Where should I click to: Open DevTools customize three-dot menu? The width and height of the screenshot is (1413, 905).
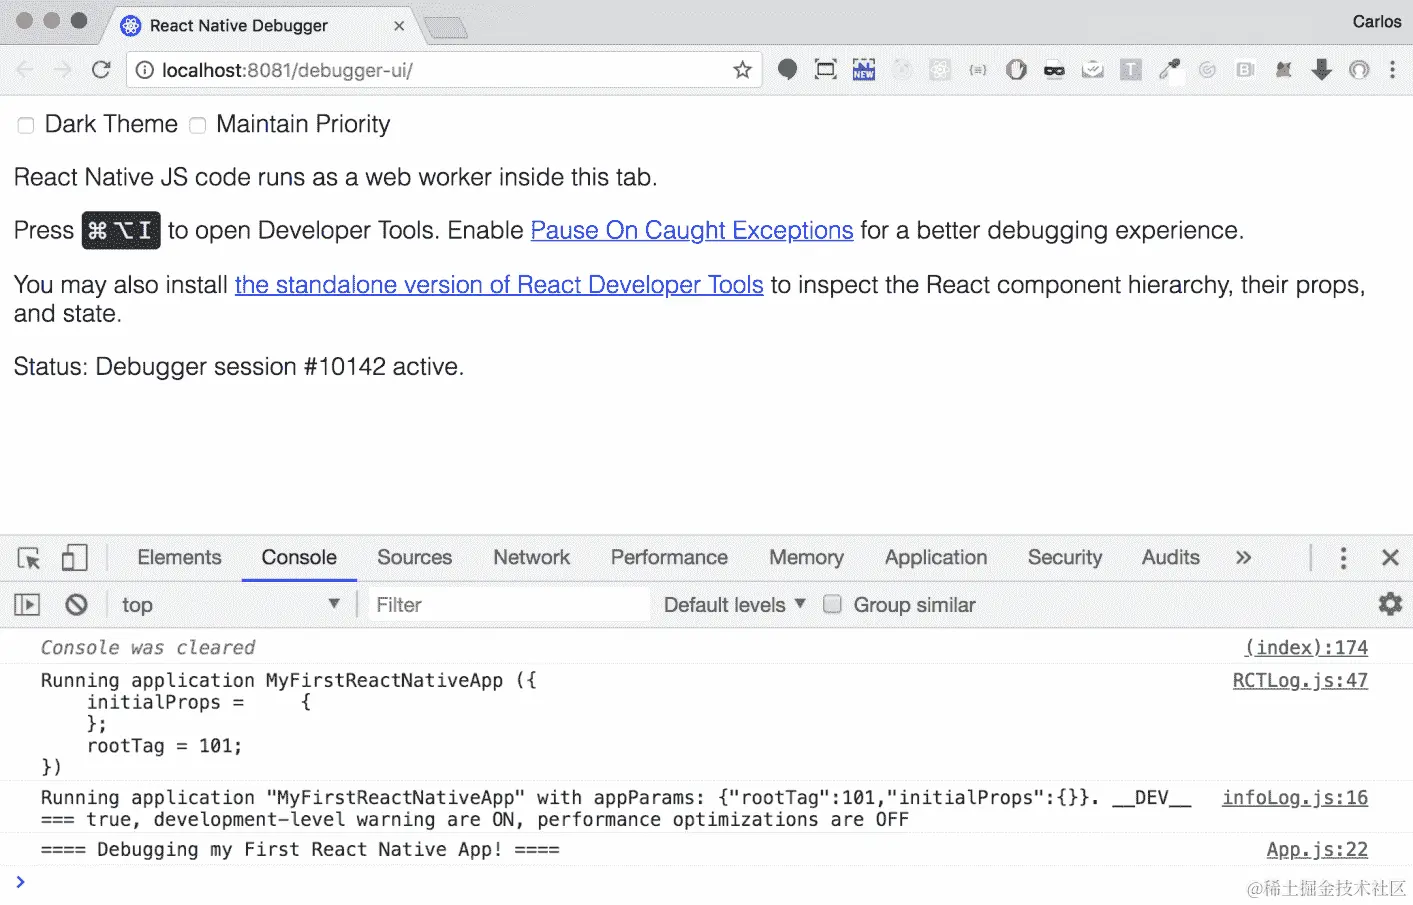click(1343, 557)
